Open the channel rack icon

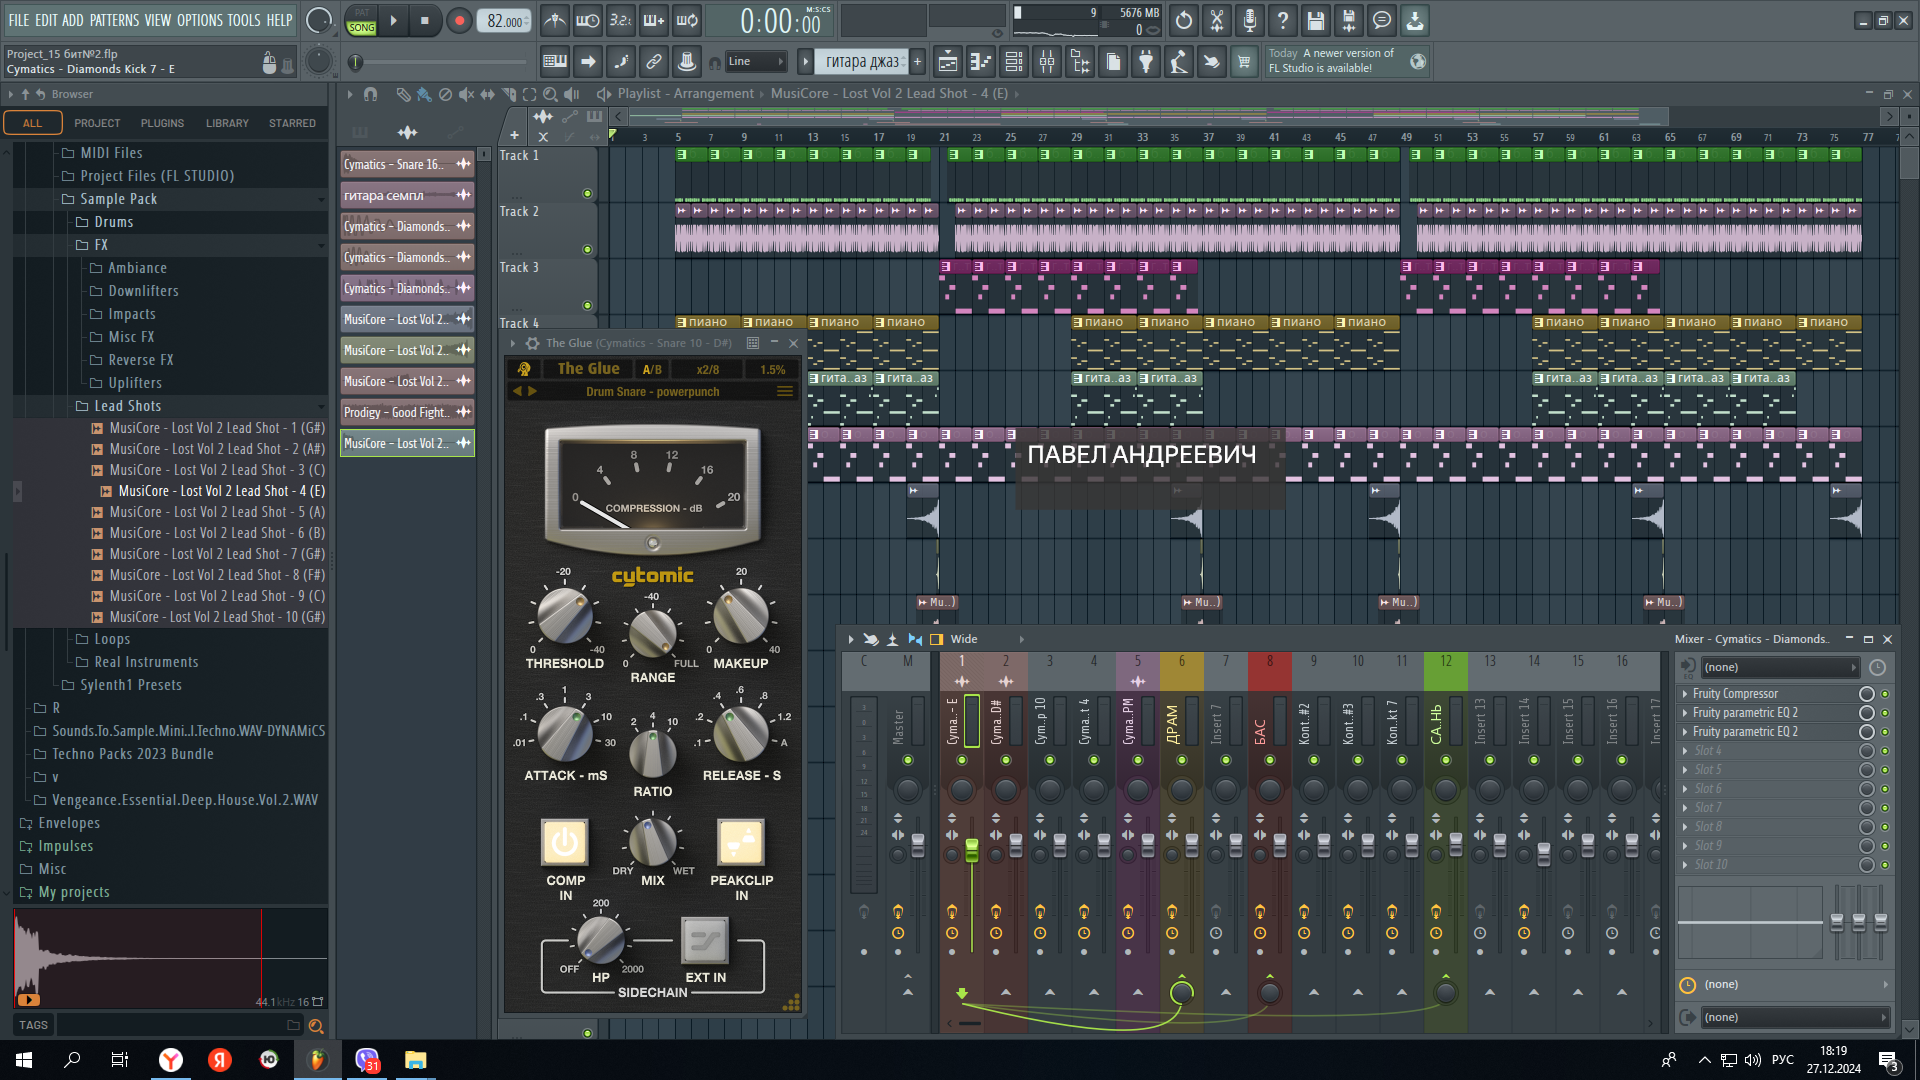pyautogui.click(x=1014, y=62)
